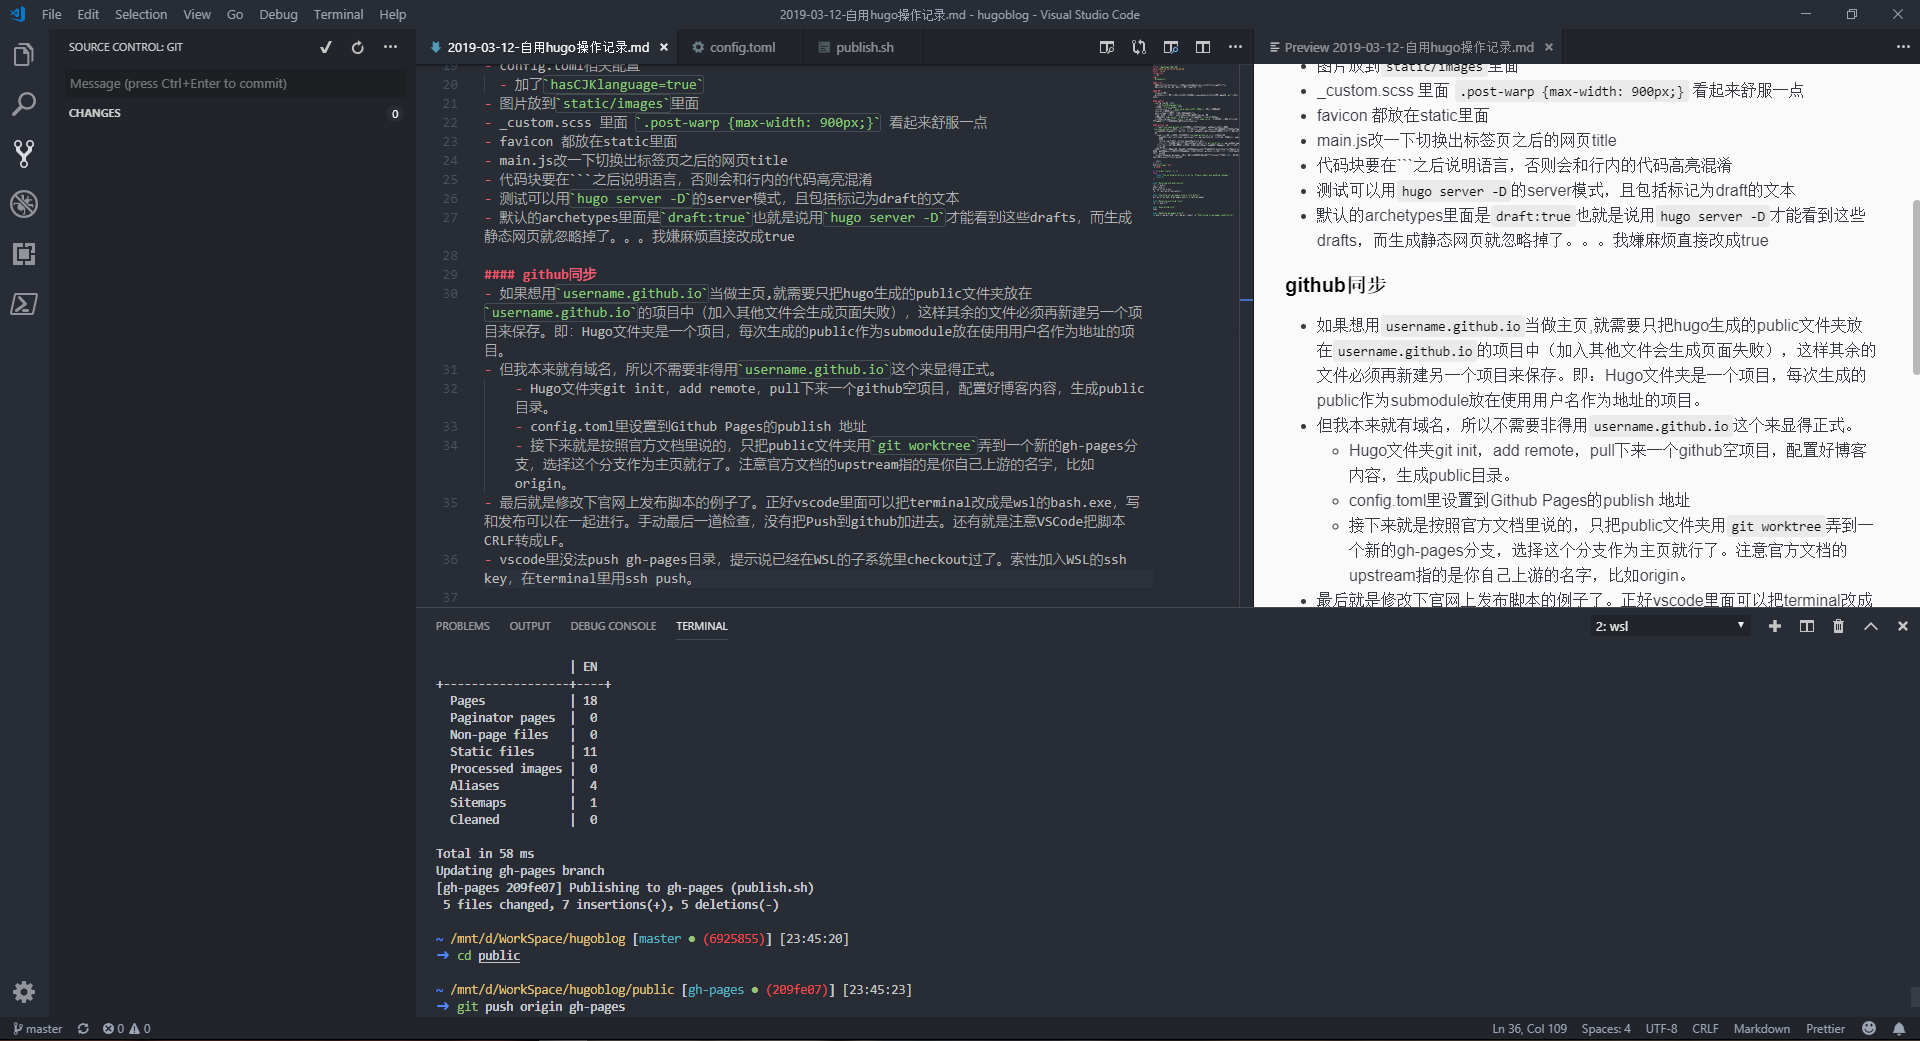Open preview to the side icon
Viewport: 1920px width, 1041px height.
coord(1107,47)
